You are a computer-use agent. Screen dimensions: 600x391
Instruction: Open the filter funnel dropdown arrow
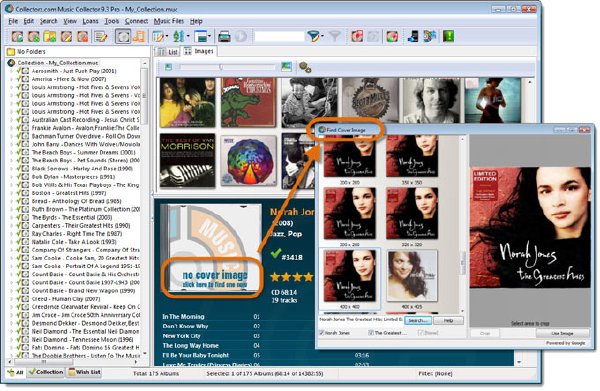coord(323,37)
